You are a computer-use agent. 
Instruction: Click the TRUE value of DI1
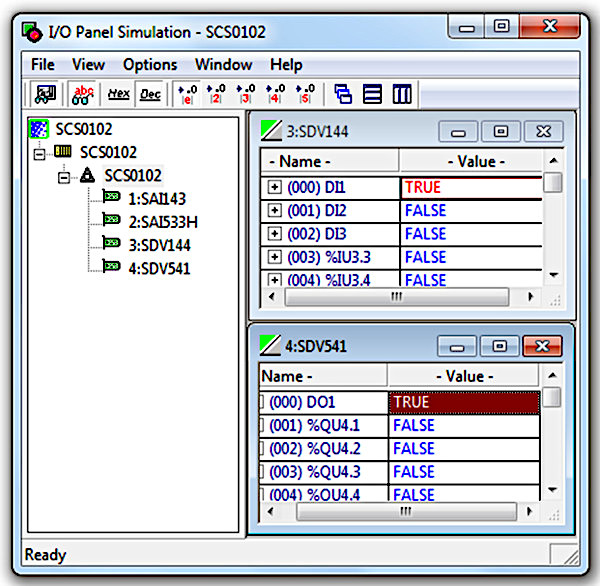click(471, 188)
